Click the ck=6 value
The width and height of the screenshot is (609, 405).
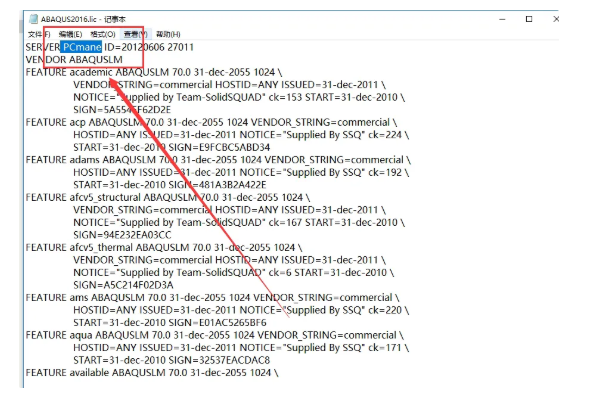click(280, 273)
